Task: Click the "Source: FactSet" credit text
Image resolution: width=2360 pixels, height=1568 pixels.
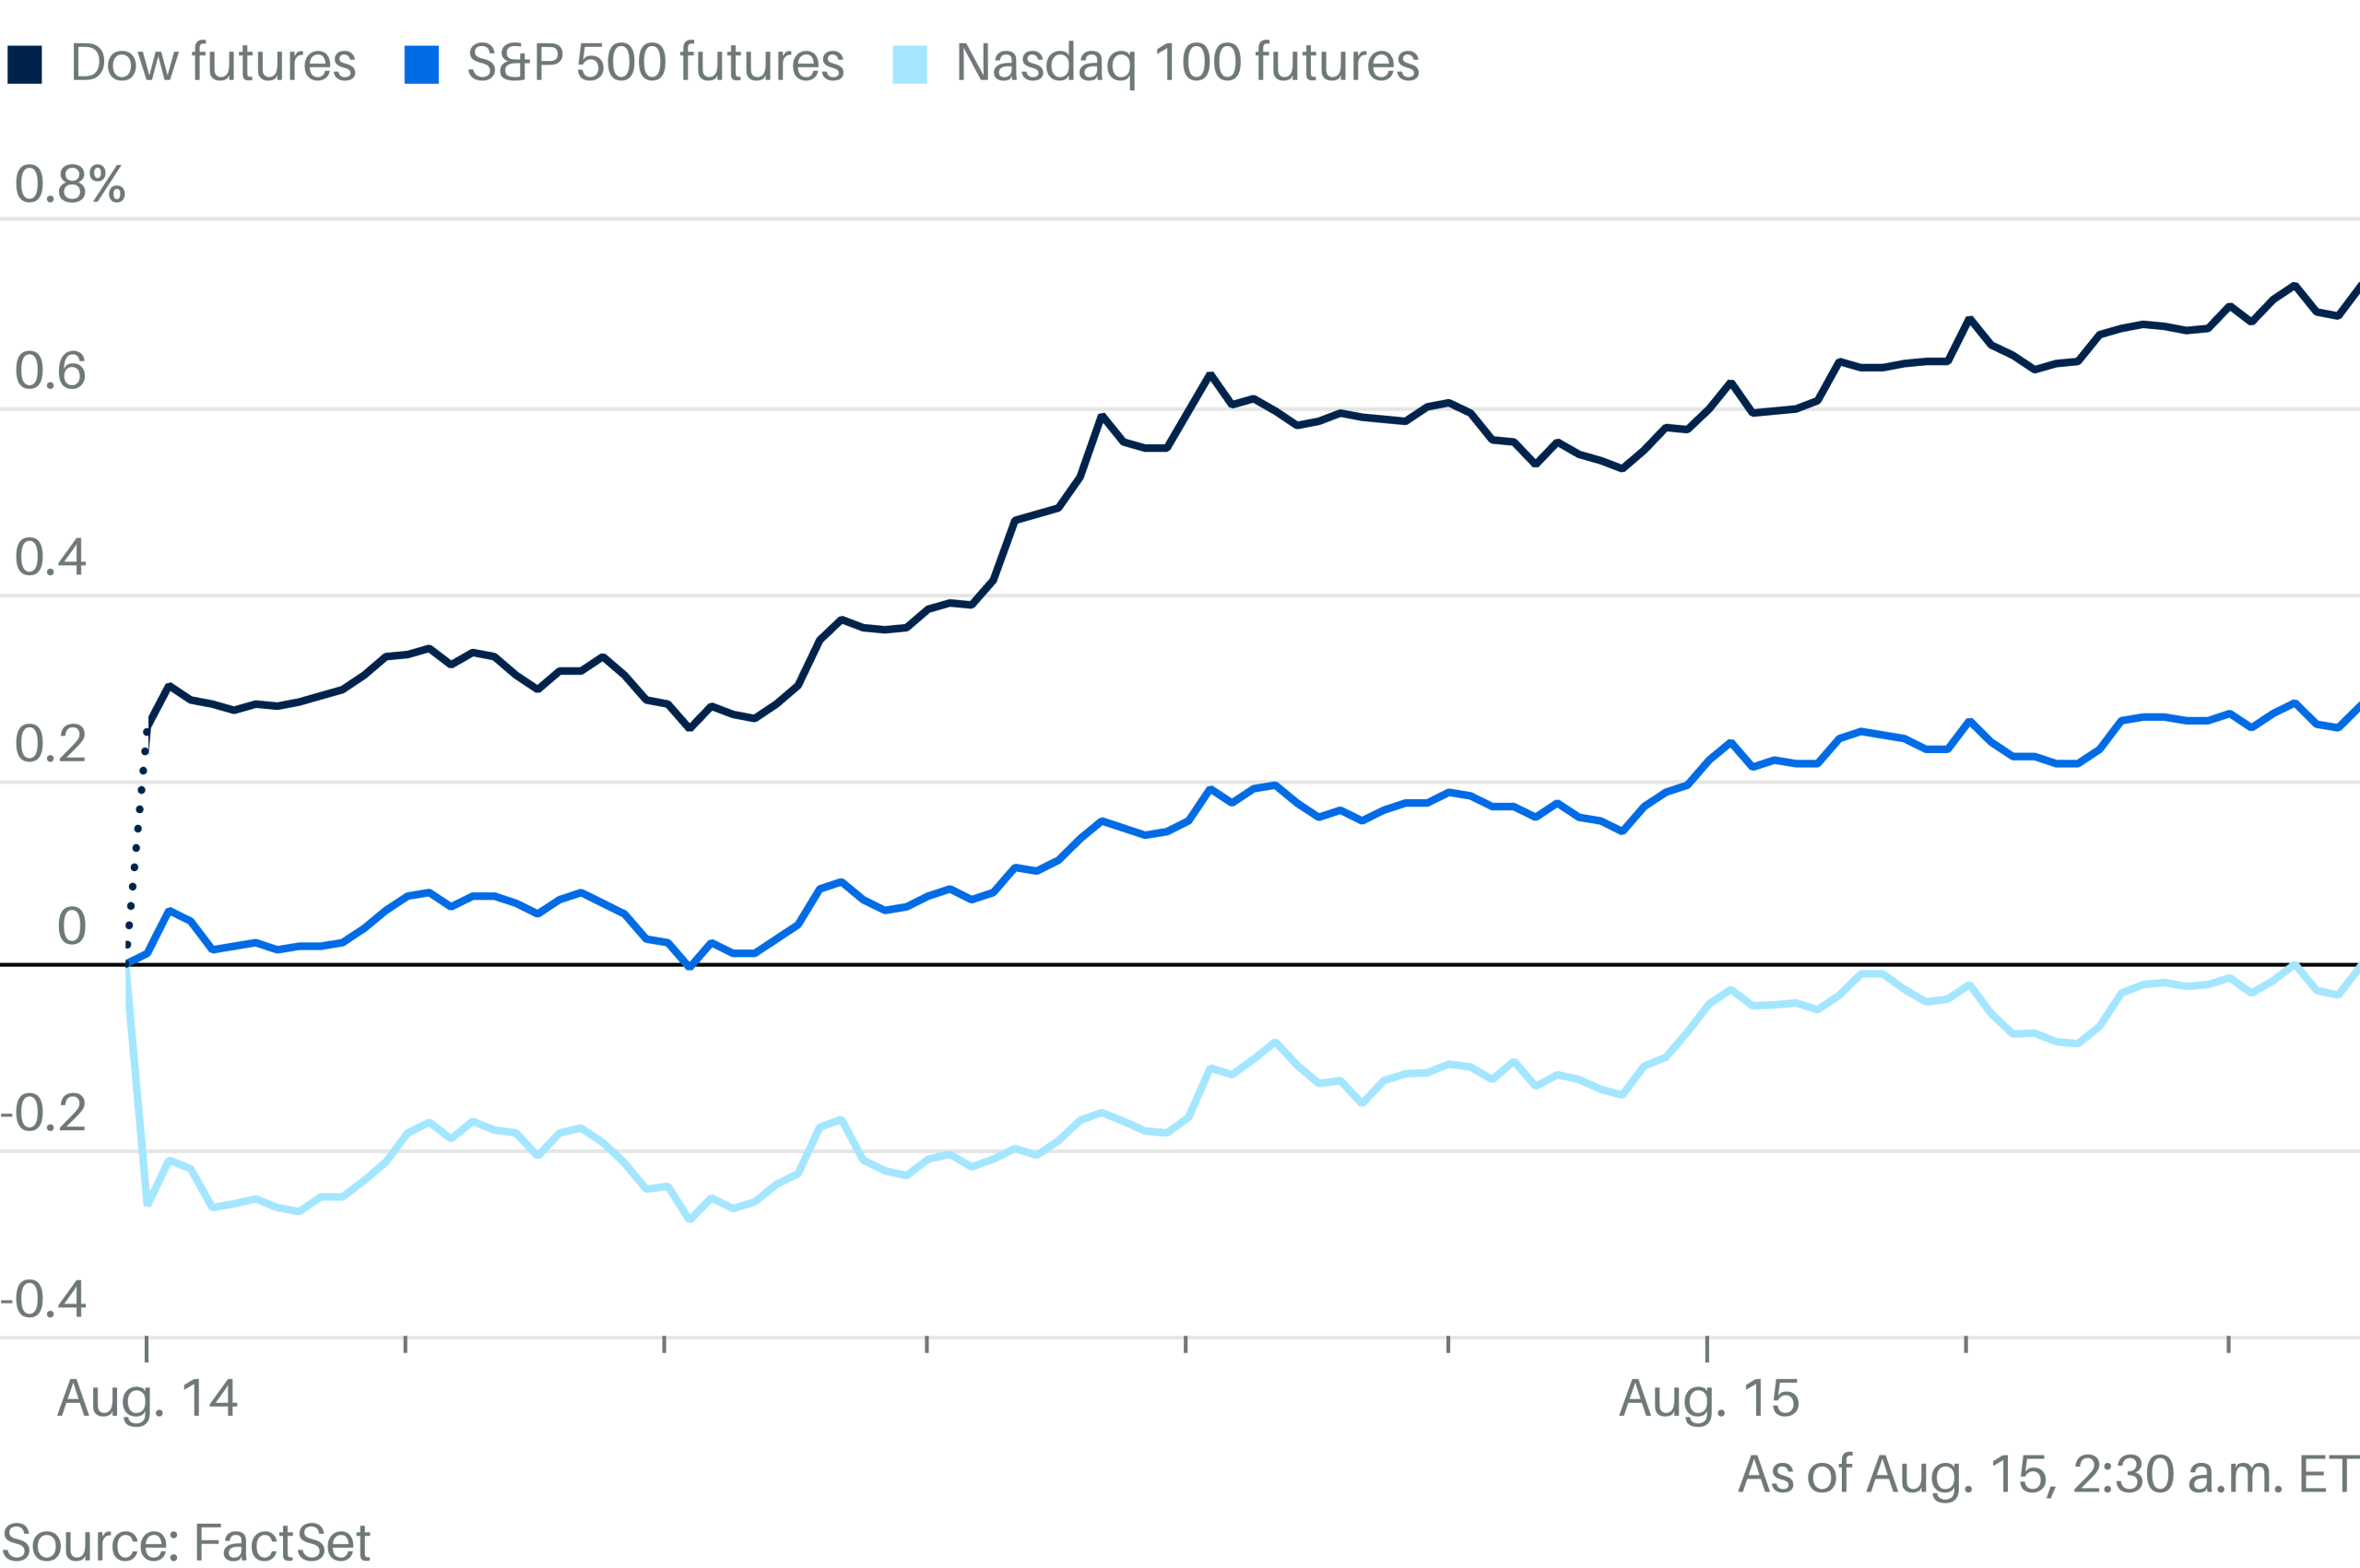Action: pos(186,1541)
